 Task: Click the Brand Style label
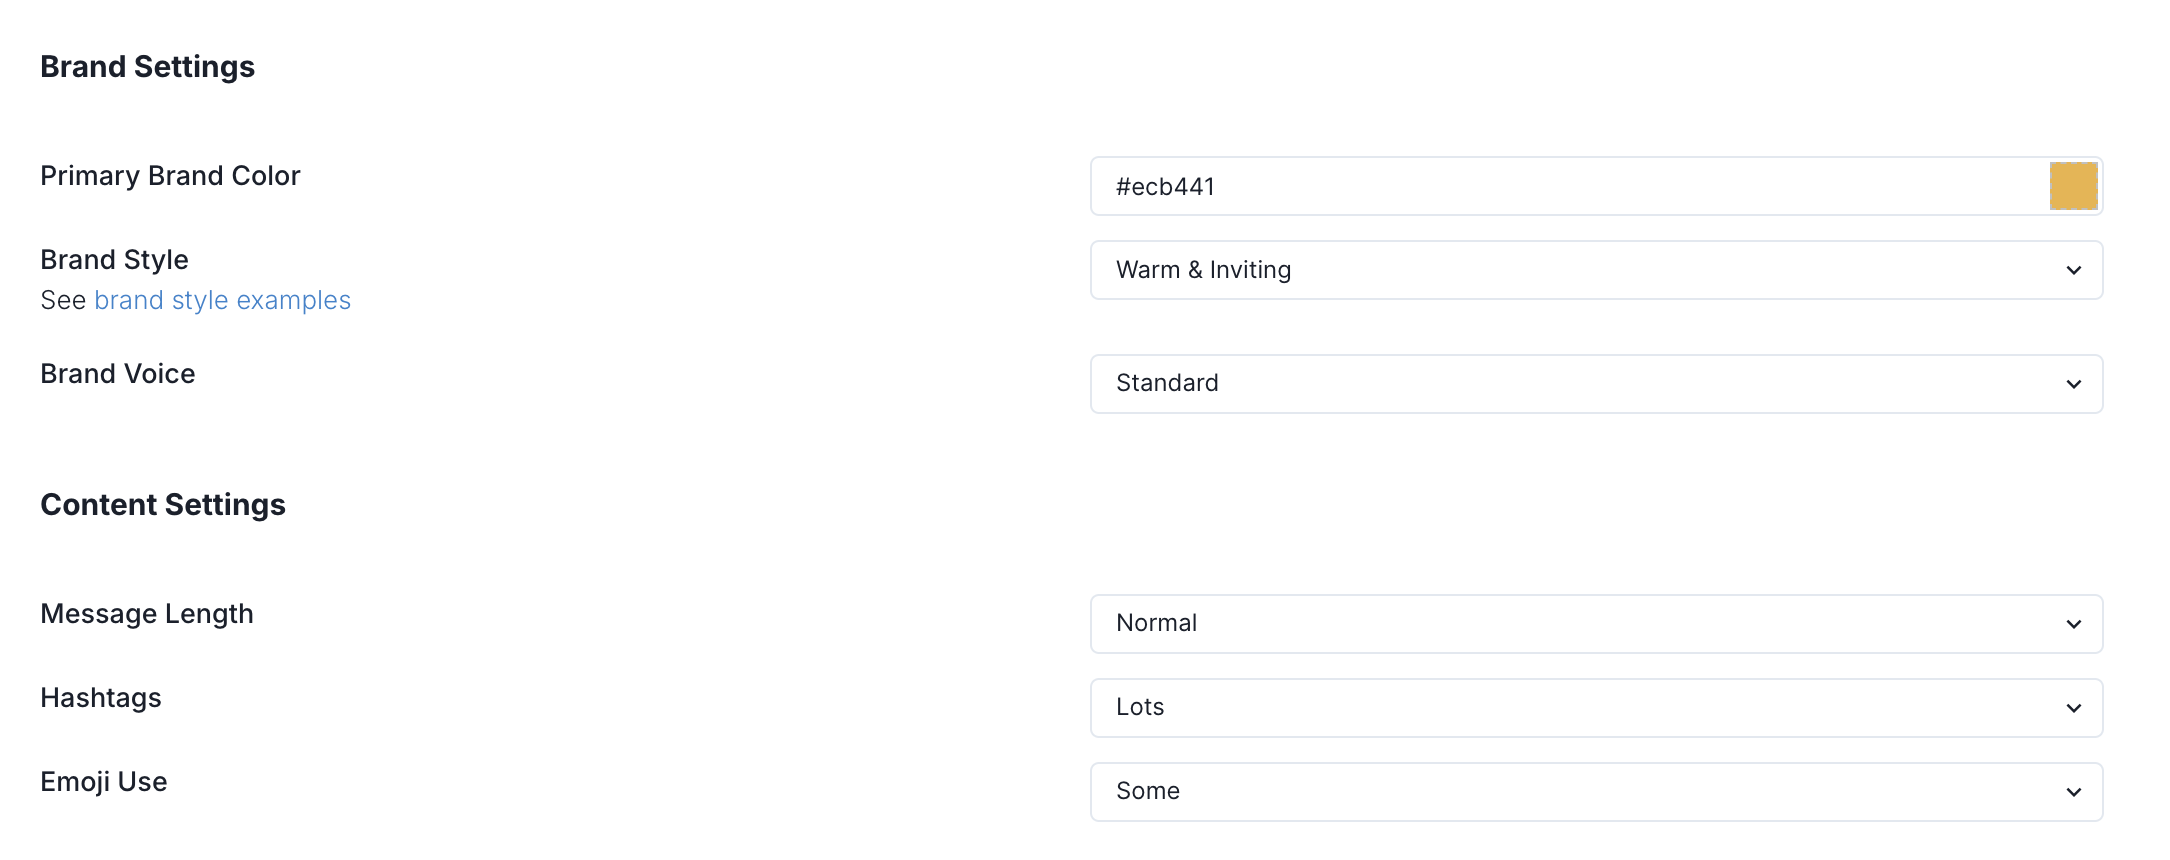[114, 260]
